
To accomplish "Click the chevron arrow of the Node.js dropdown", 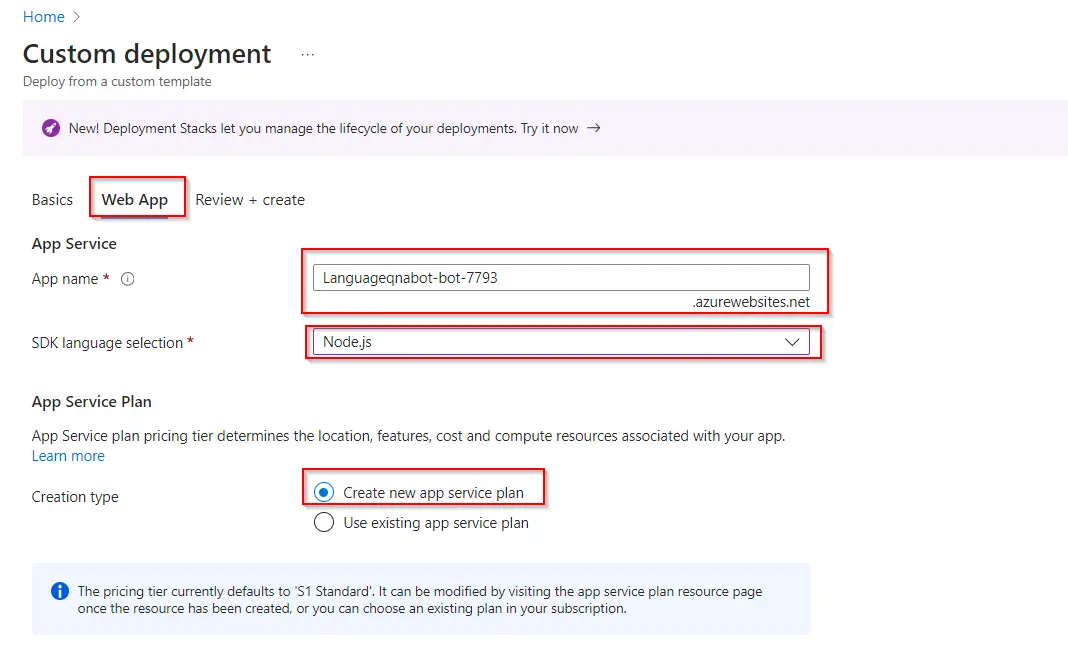I will (793, 342).
